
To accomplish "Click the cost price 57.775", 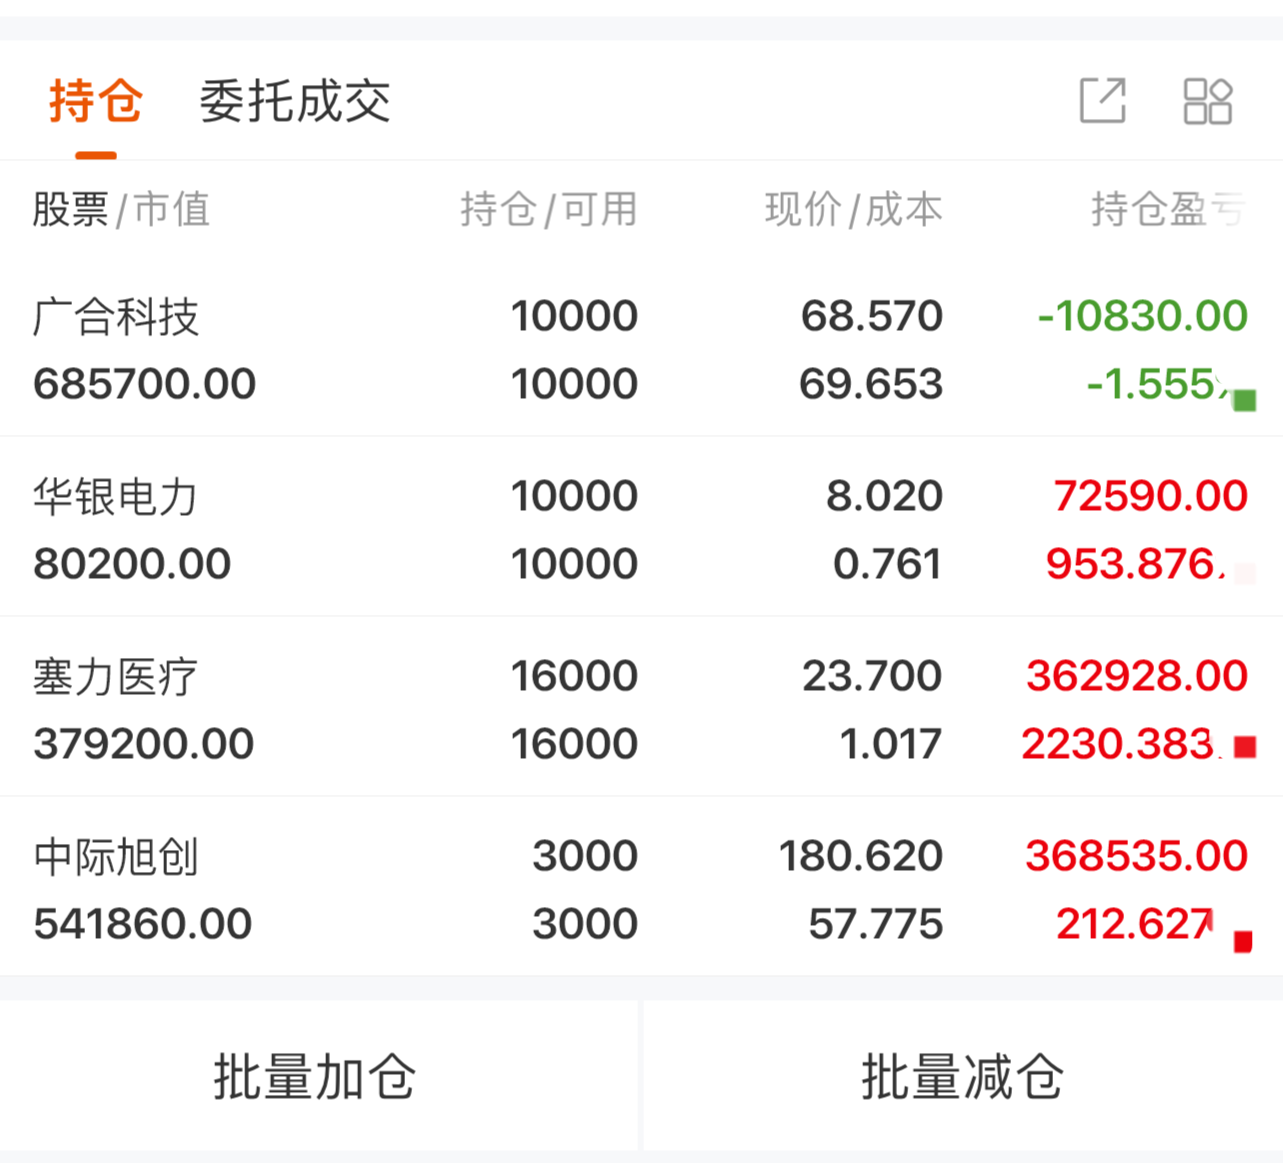I will point(876,924).
